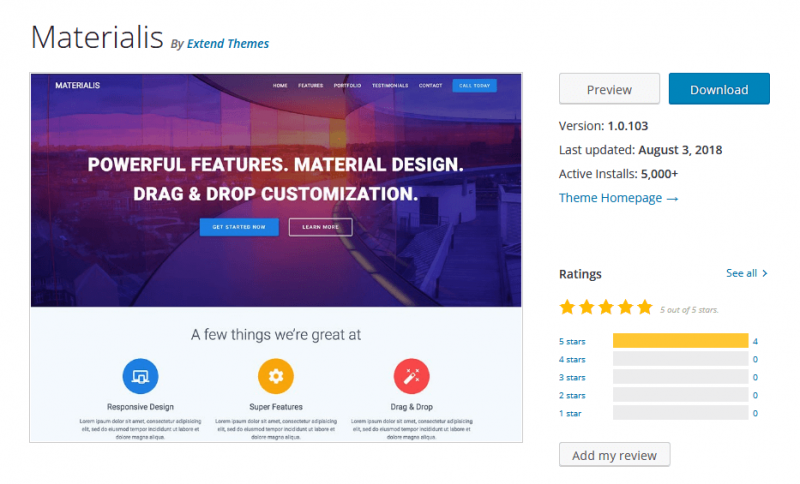Click '5 out of 5 stars.' caption

(x=689, y=310)
